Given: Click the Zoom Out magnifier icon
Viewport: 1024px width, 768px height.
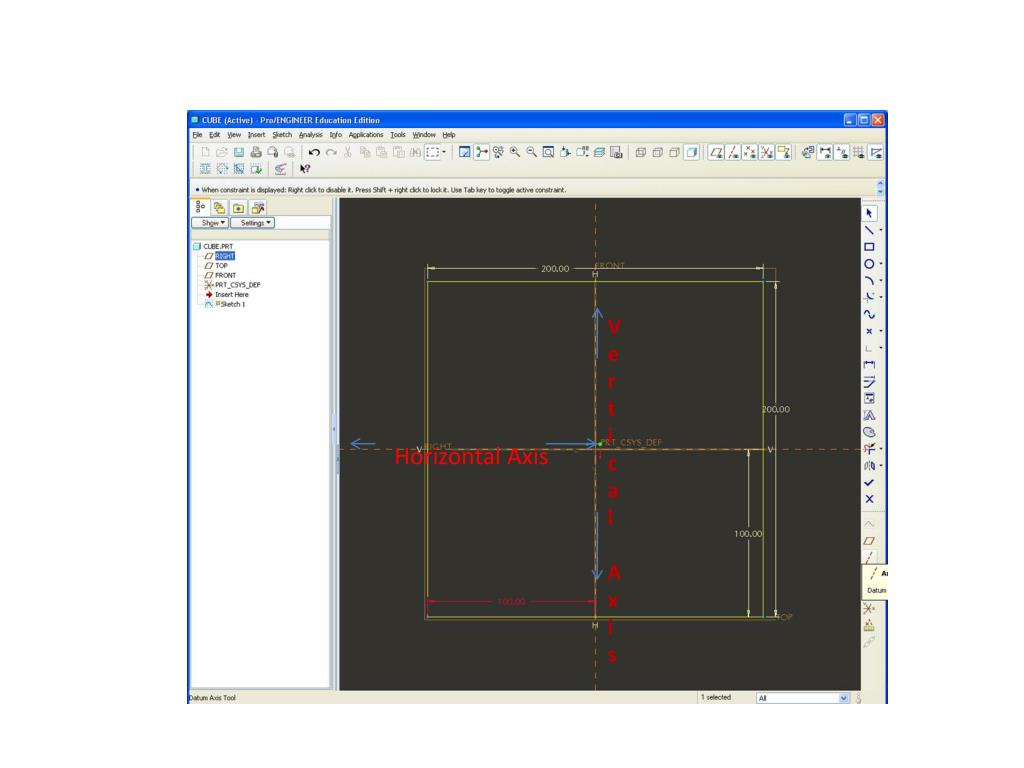Looking at the screenshot, I should click(532, 153).
